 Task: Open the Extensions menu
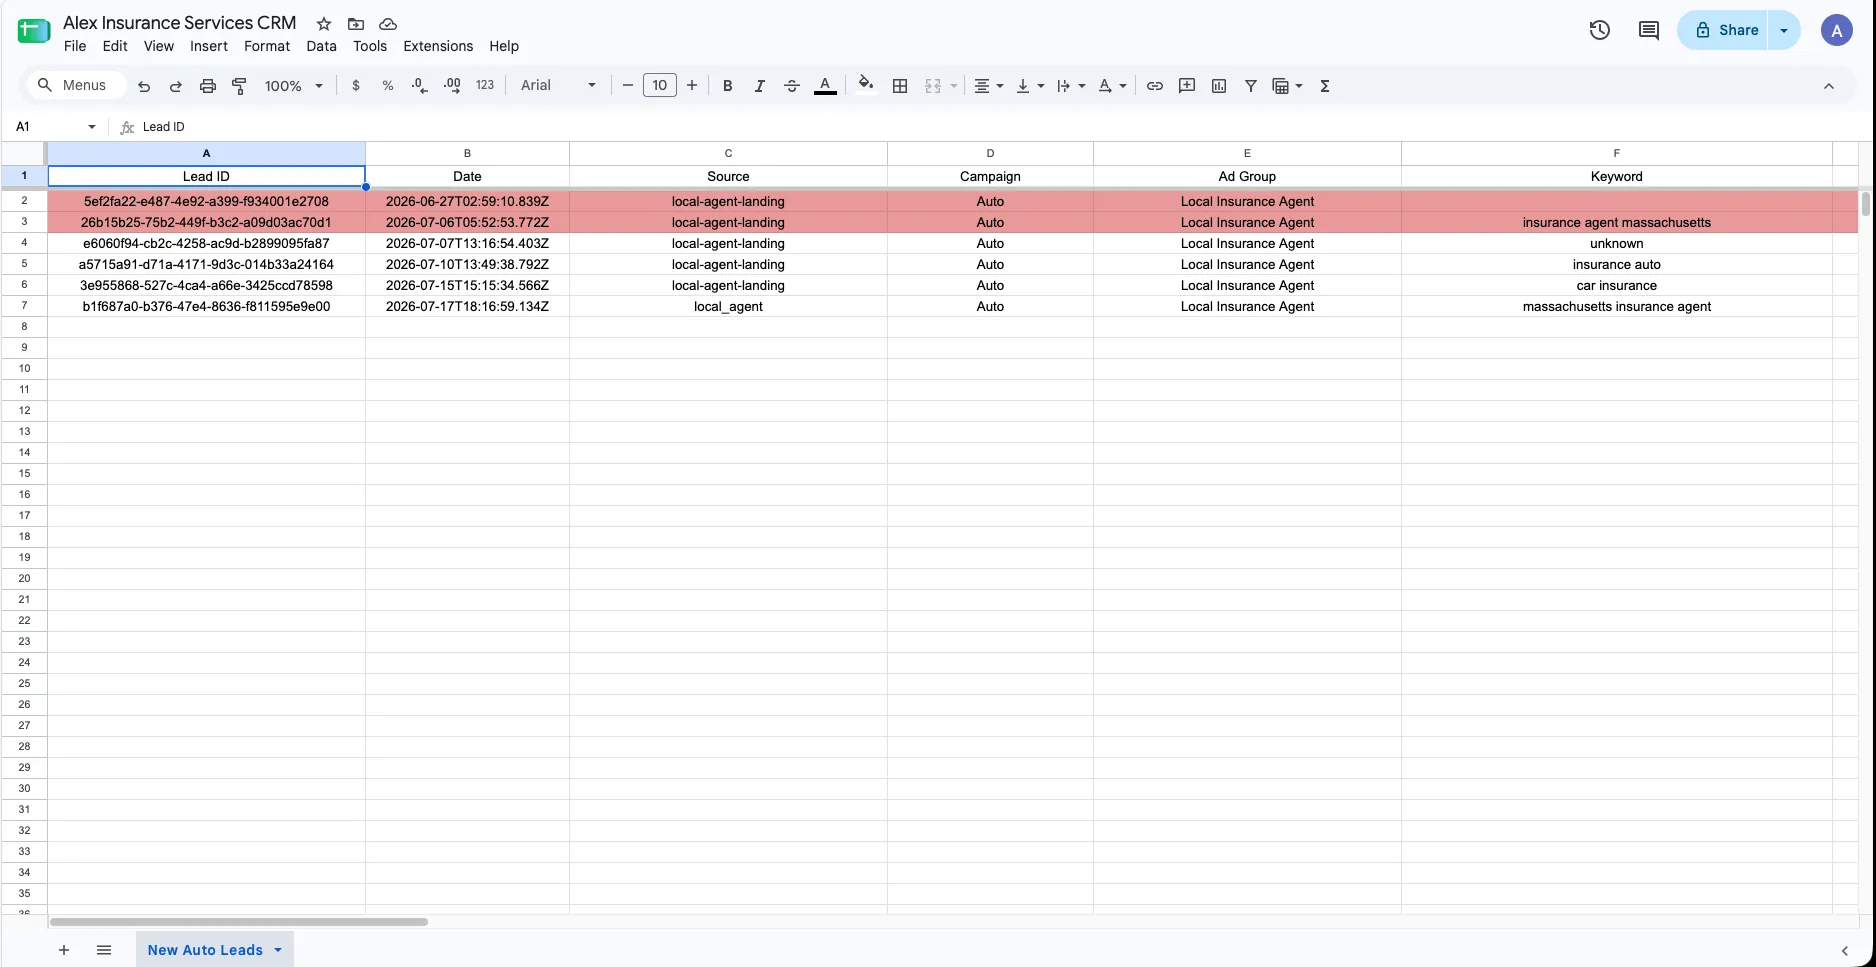point(438,46)
